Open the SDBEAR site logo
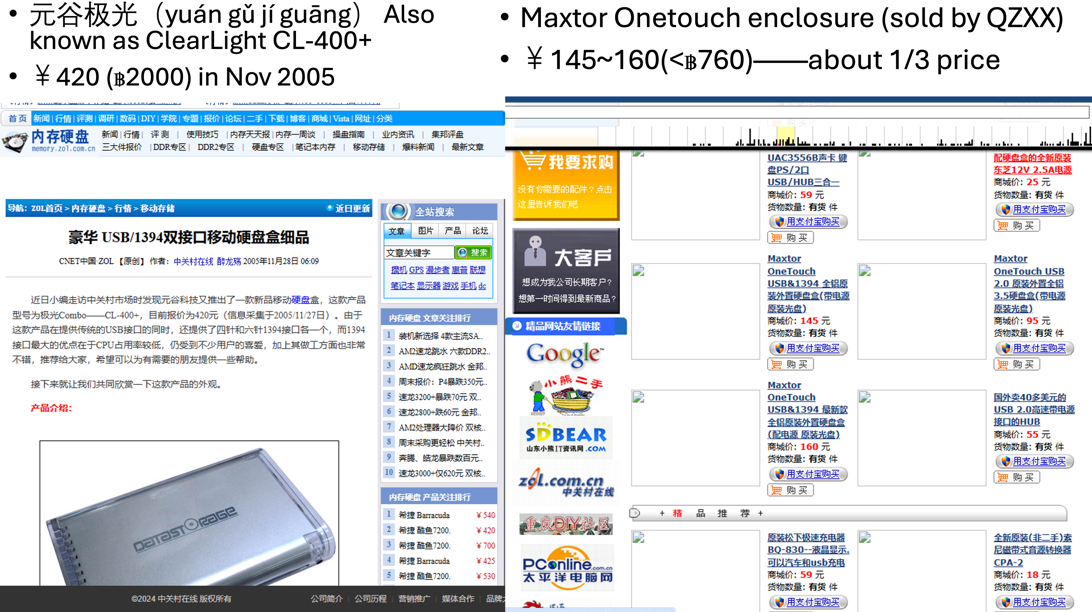Viewport: 1092px width, 612px height. [x=565, y=437]
